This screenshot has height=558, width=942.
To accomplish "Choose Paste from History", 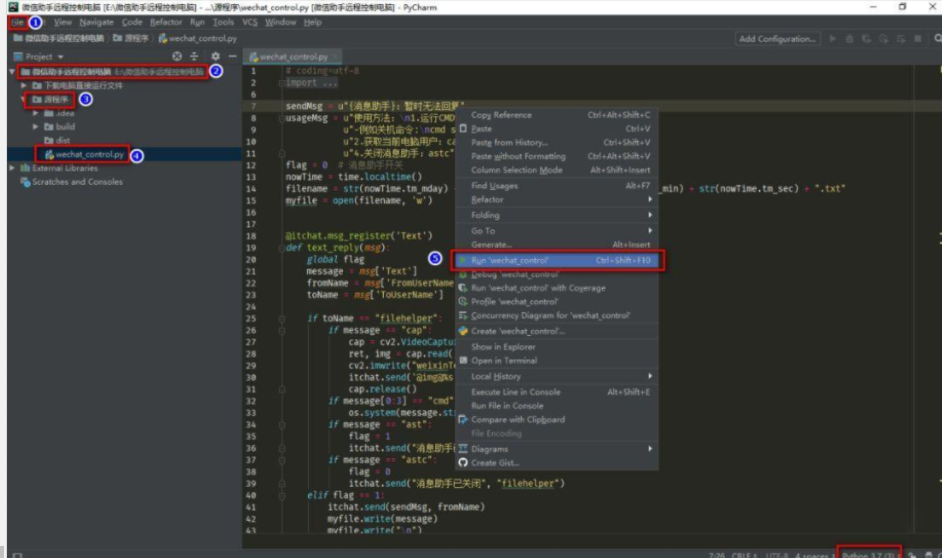I will (x=558, y=142).
